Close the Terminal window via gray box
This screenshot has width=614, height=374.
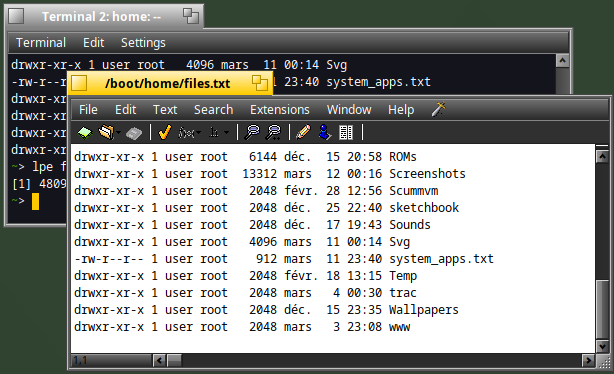tap(16, 16)
